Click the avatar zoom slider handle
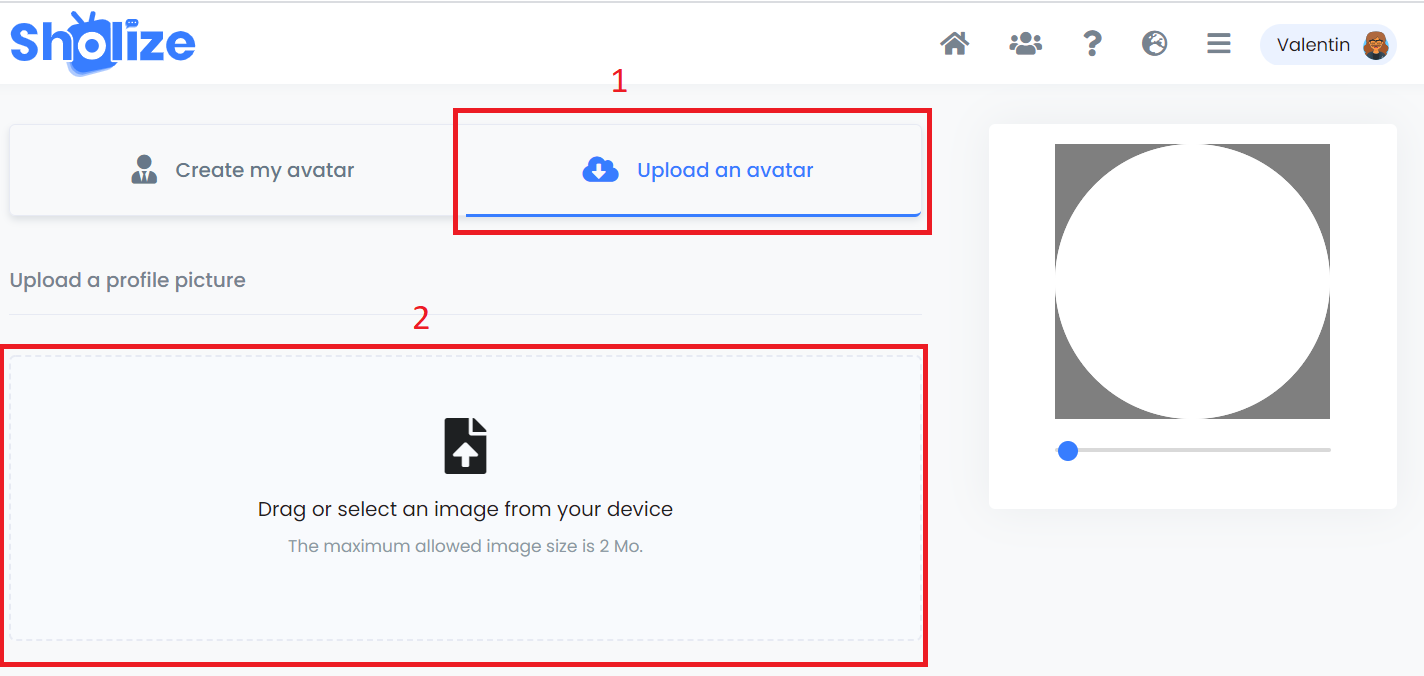 [x=1068, y=451]
